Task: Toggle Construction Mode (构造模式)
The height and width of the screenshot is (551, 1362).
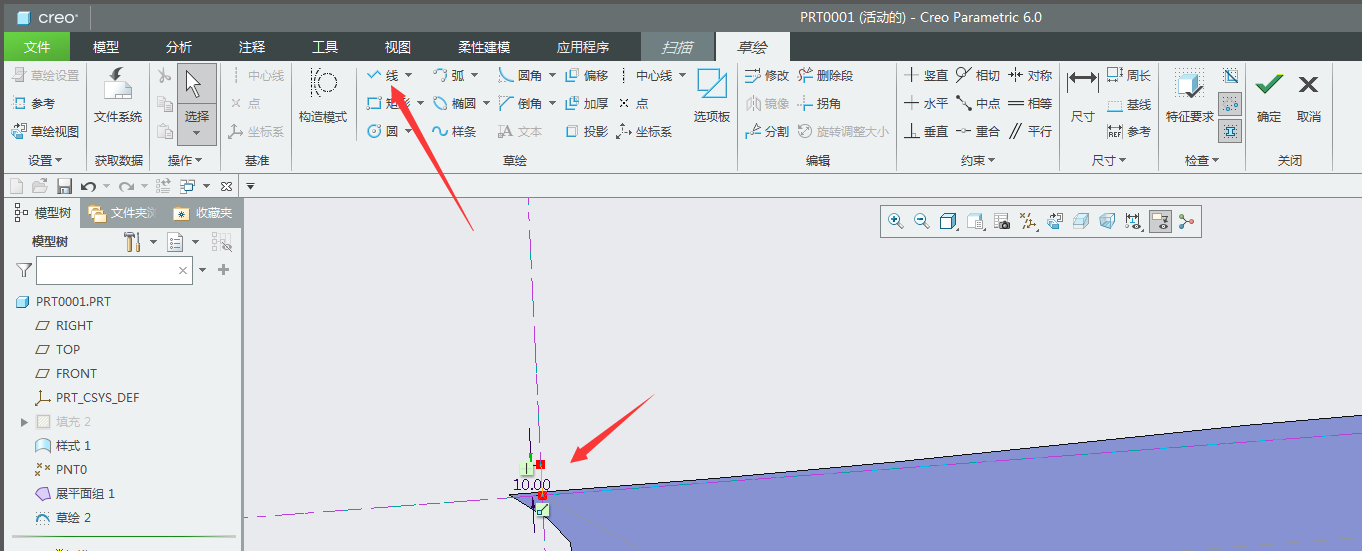Action: pos(323,96)
